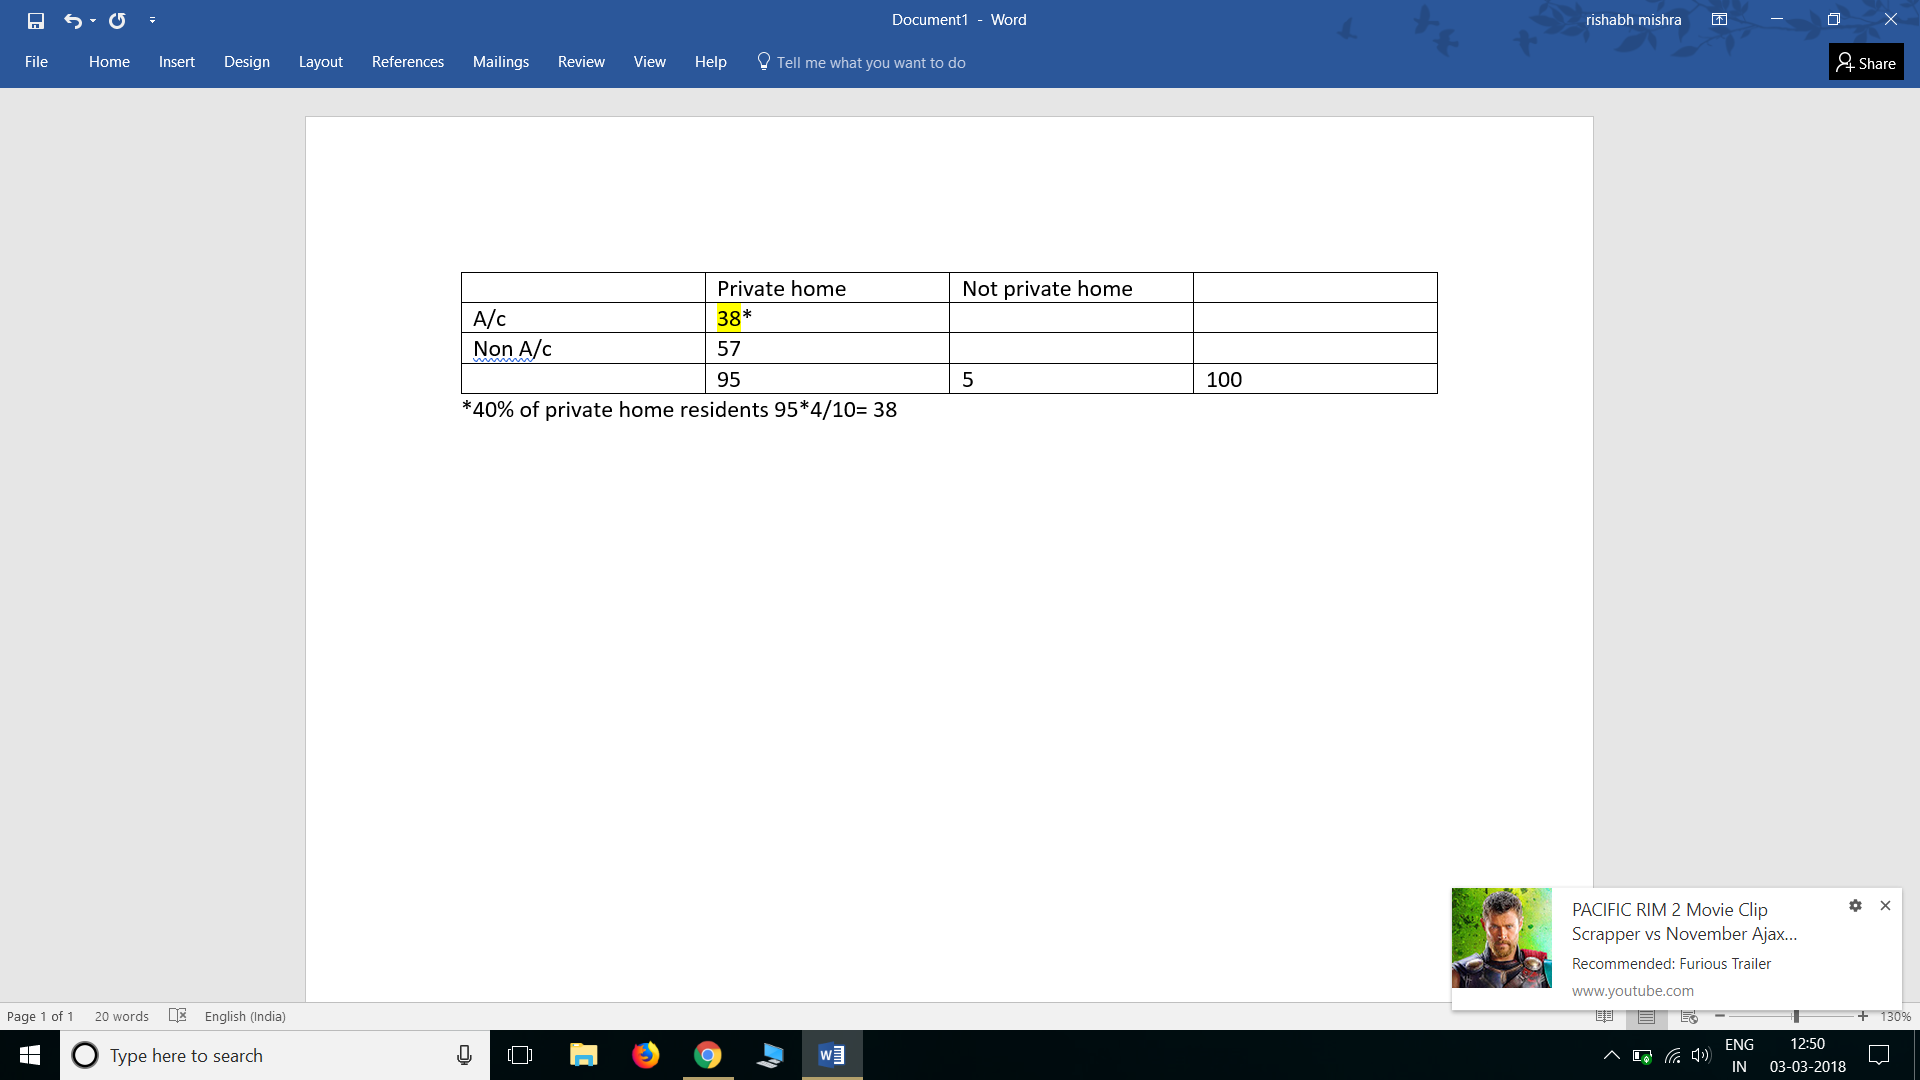Switch to Read Mode view
Image resolution: width=1920 pixels, height=1080 pixels.
(x=1606, y=1016)
